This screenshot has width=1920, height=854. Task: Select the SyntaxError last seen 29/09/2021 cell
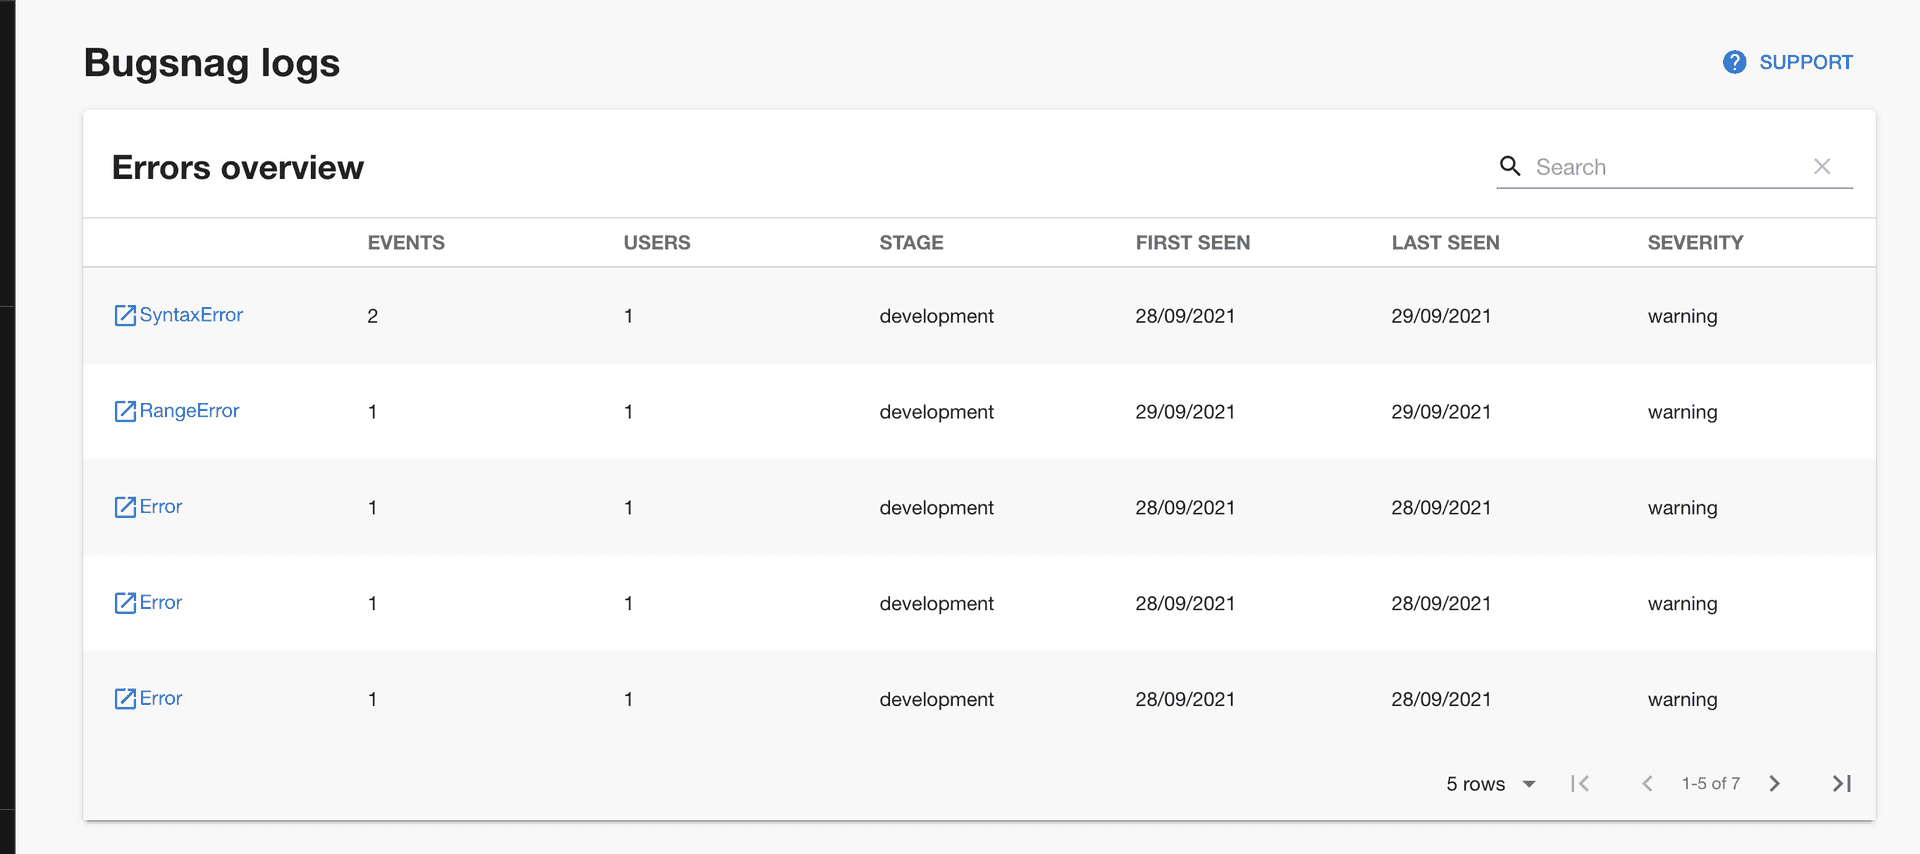pos(1441,316)
